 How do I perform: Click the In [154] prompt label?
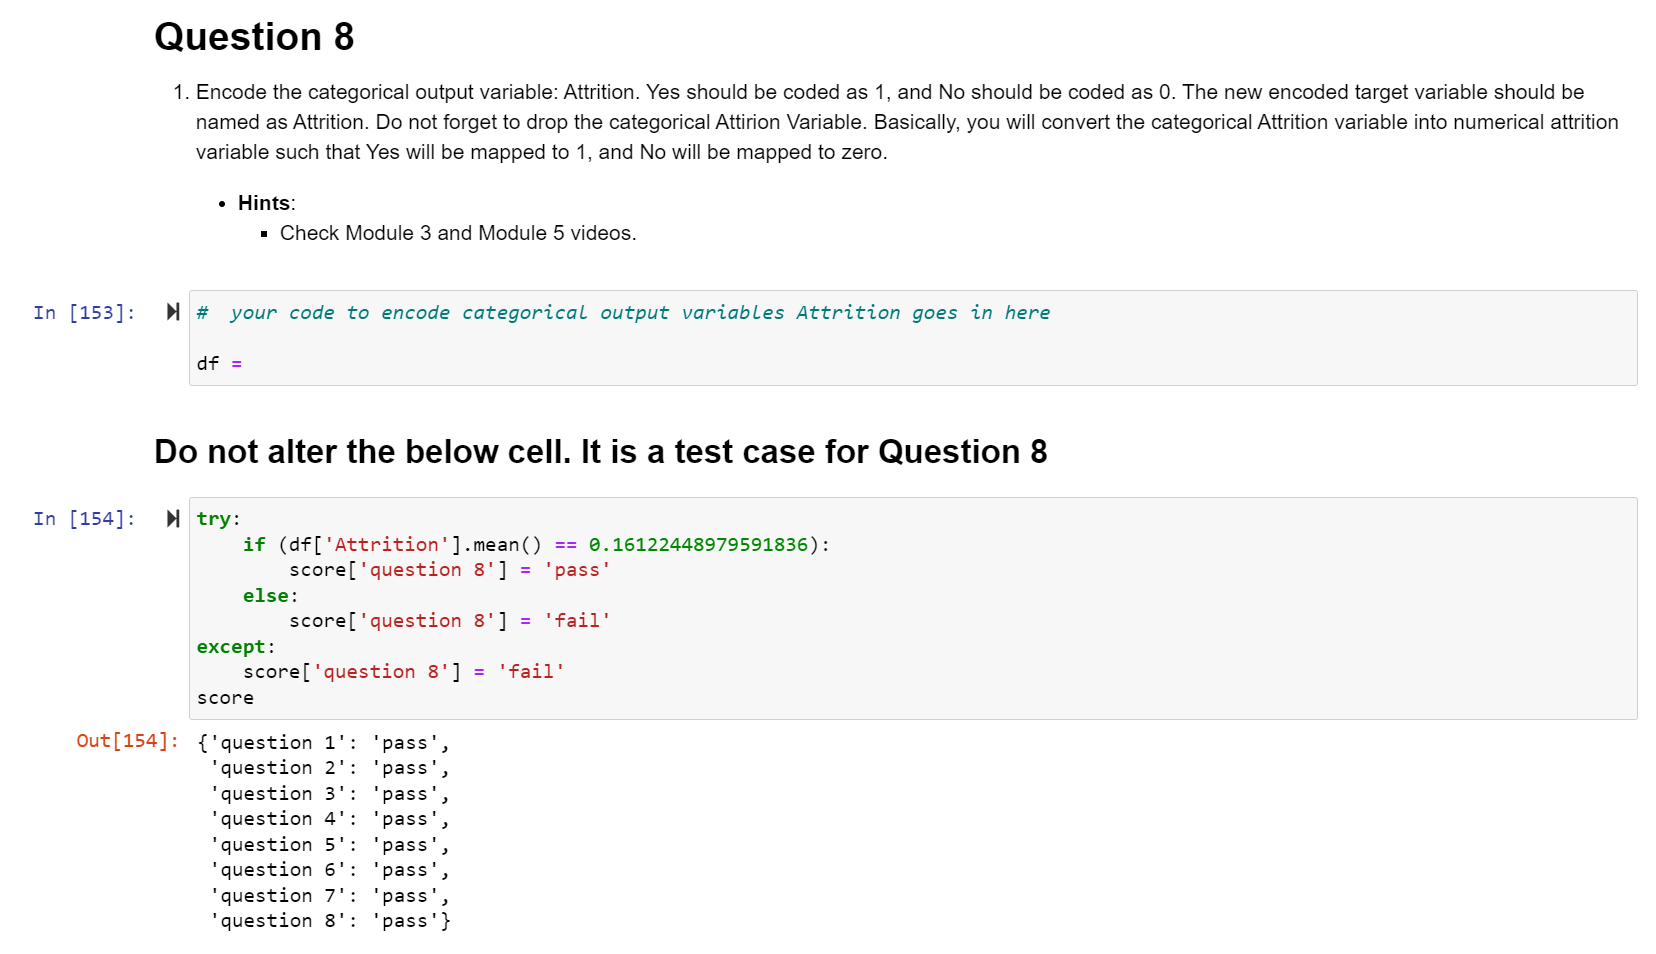tap(84, 519)
